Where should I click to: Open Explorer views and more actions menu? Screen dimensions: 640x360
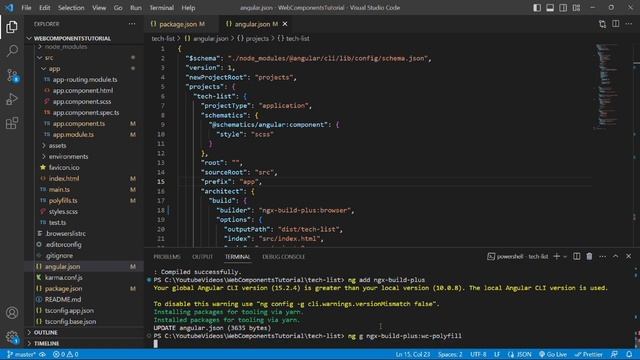(132, 24)
